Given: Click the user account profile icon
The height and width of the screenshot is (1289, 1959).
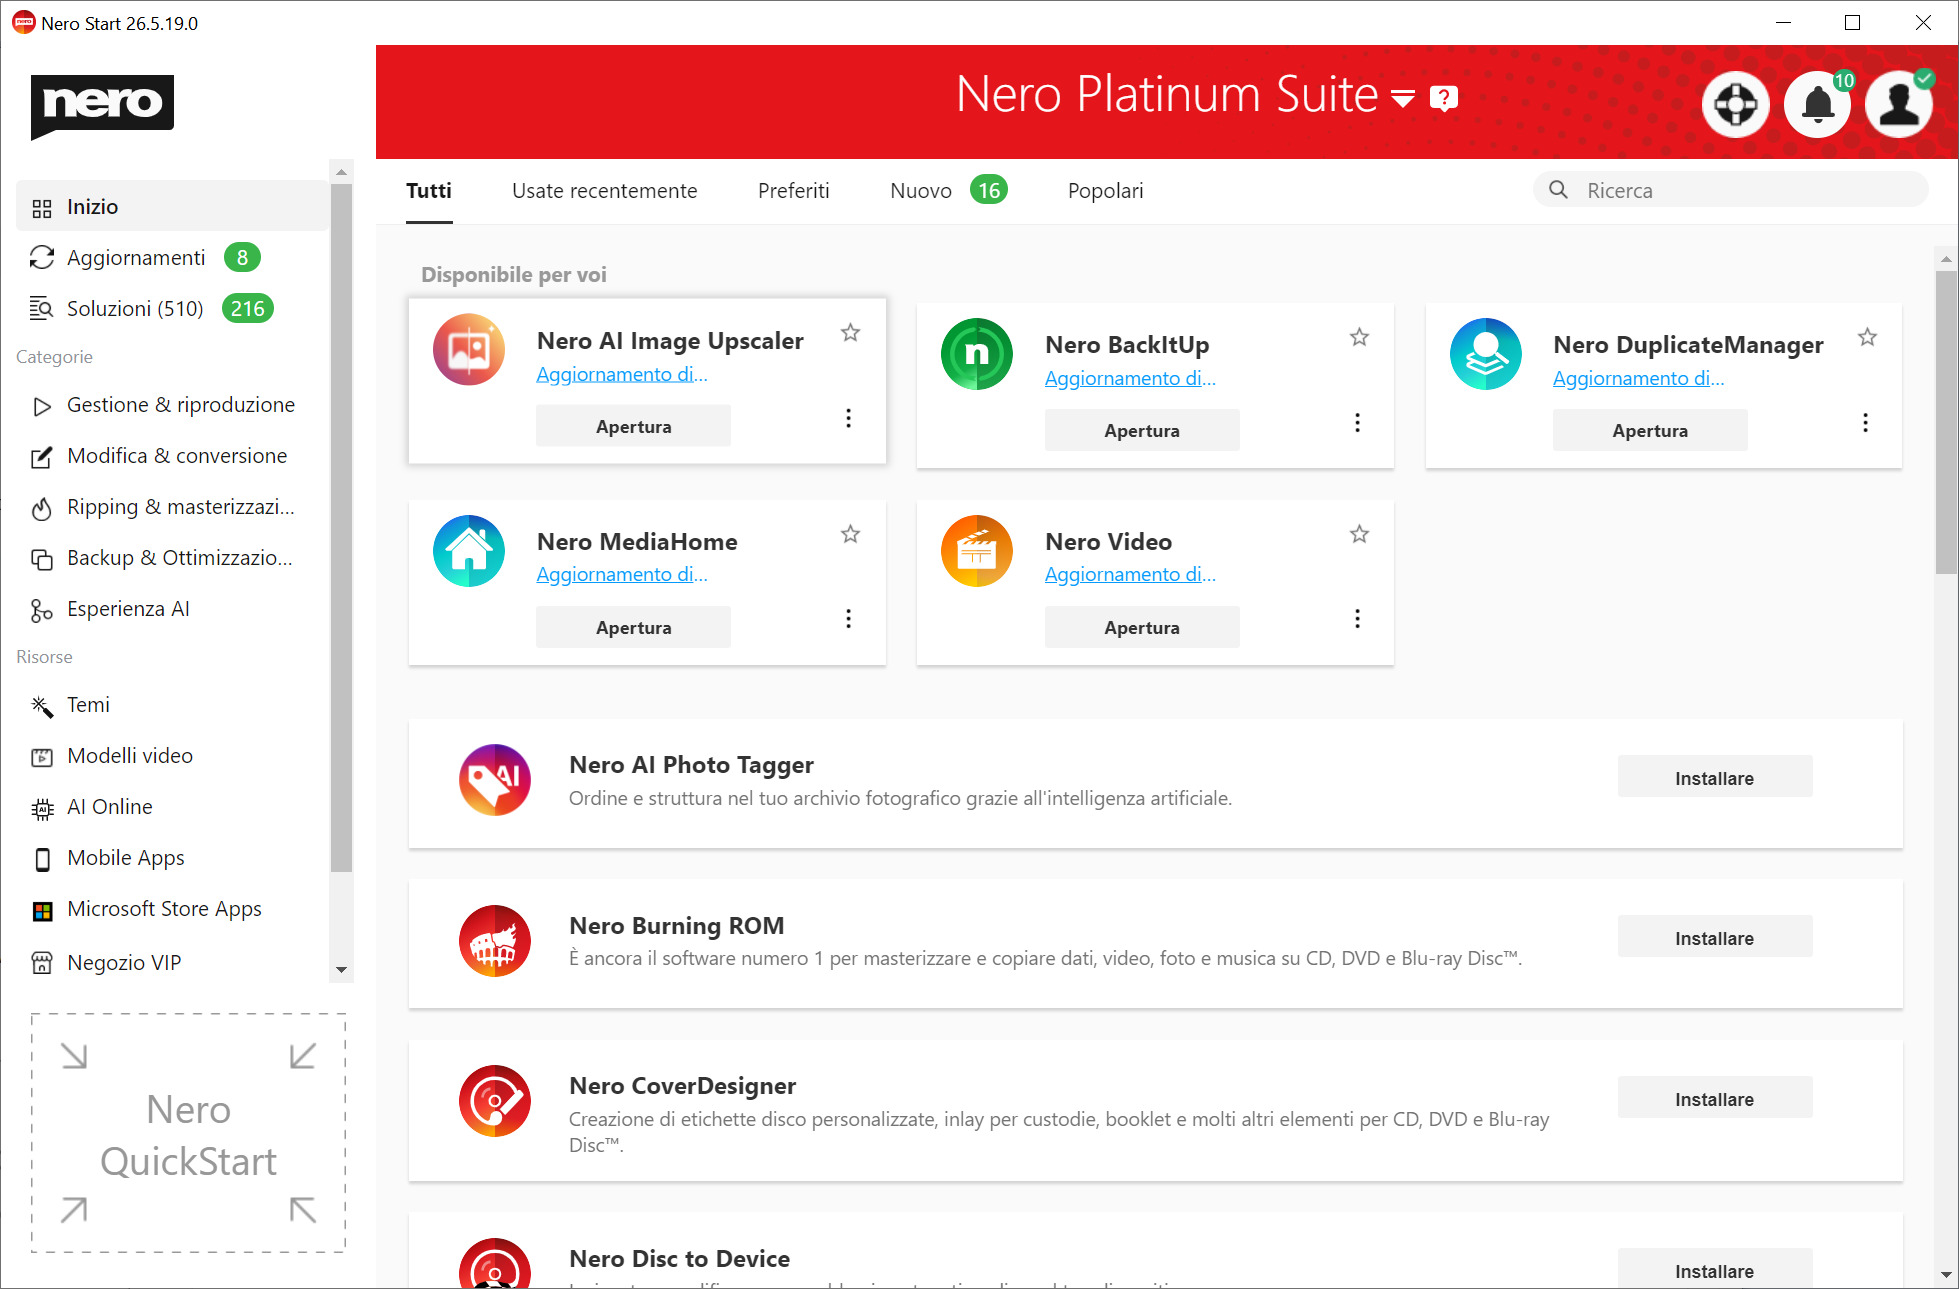Looking at the screenshot, I should pos(1898,104).
